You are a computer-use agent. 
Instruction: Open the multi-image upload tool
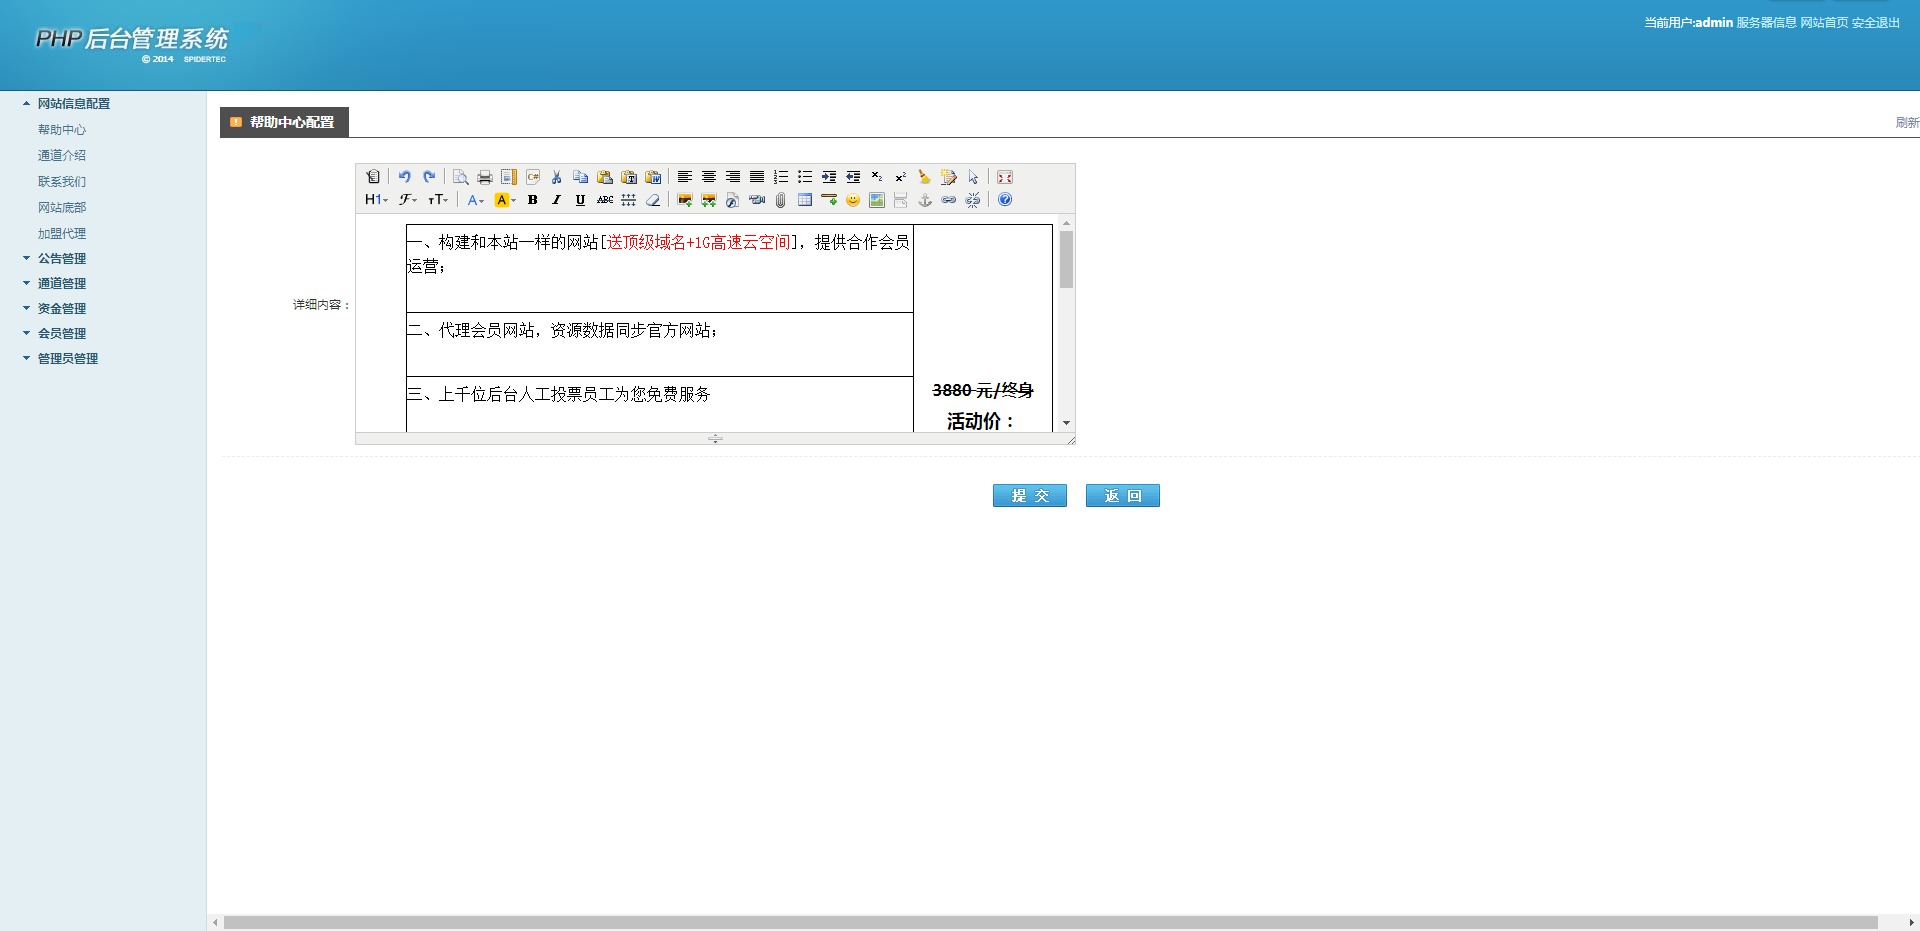click(709, 200)
